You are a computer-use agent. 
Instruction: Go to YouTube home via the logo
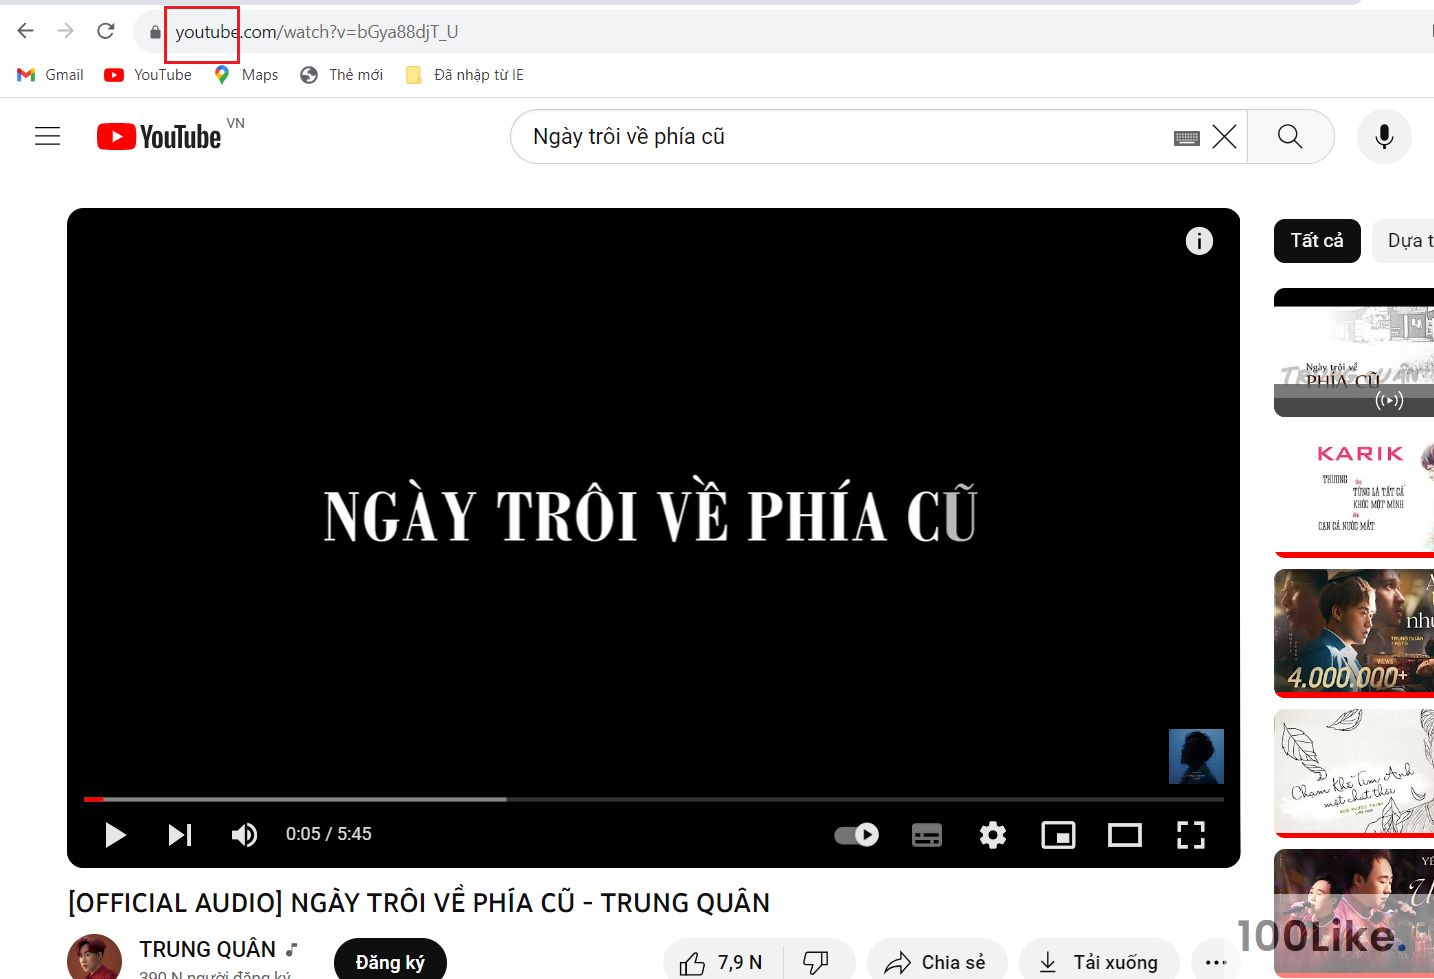pyautogui.click(x=159, y=136)
